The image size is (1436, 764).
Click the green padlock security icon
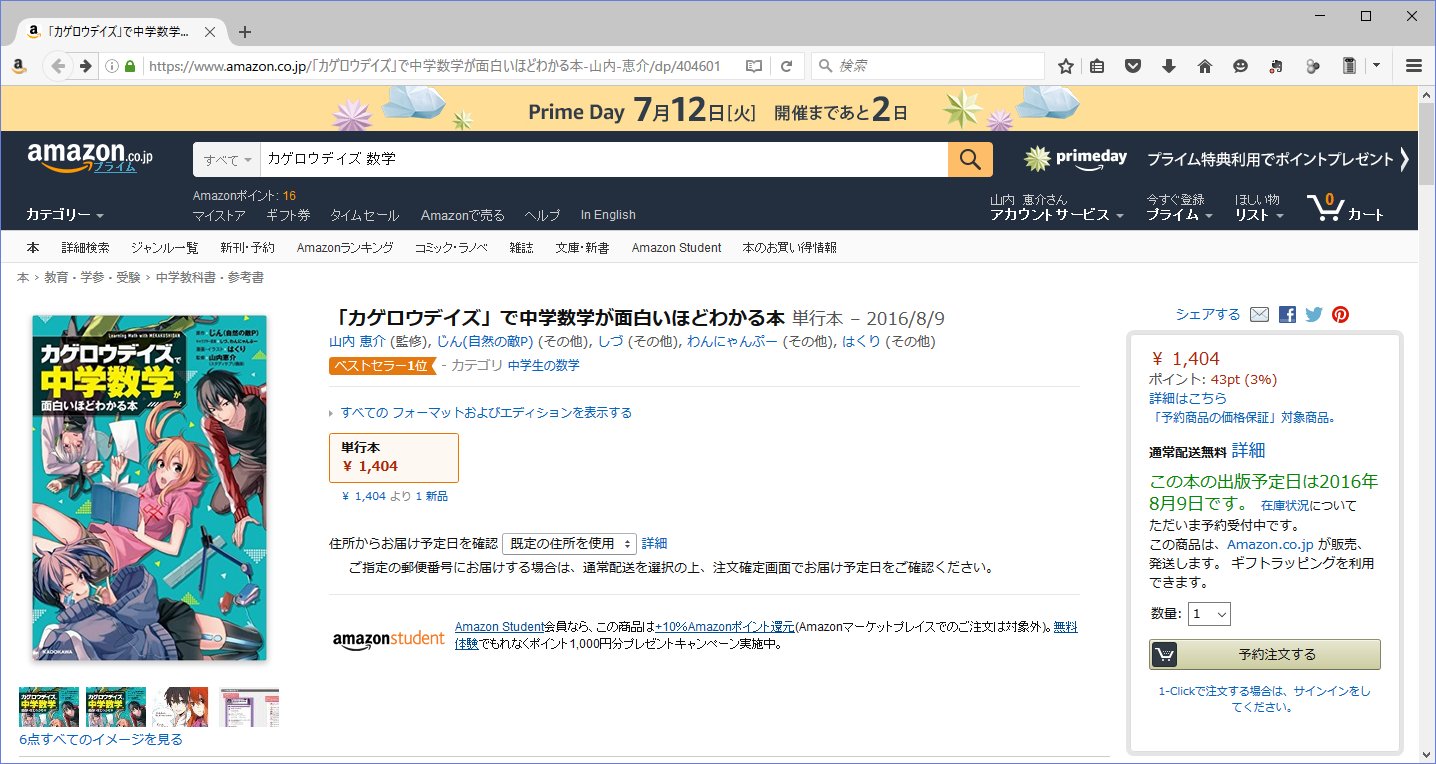click(x=130, y=66)
